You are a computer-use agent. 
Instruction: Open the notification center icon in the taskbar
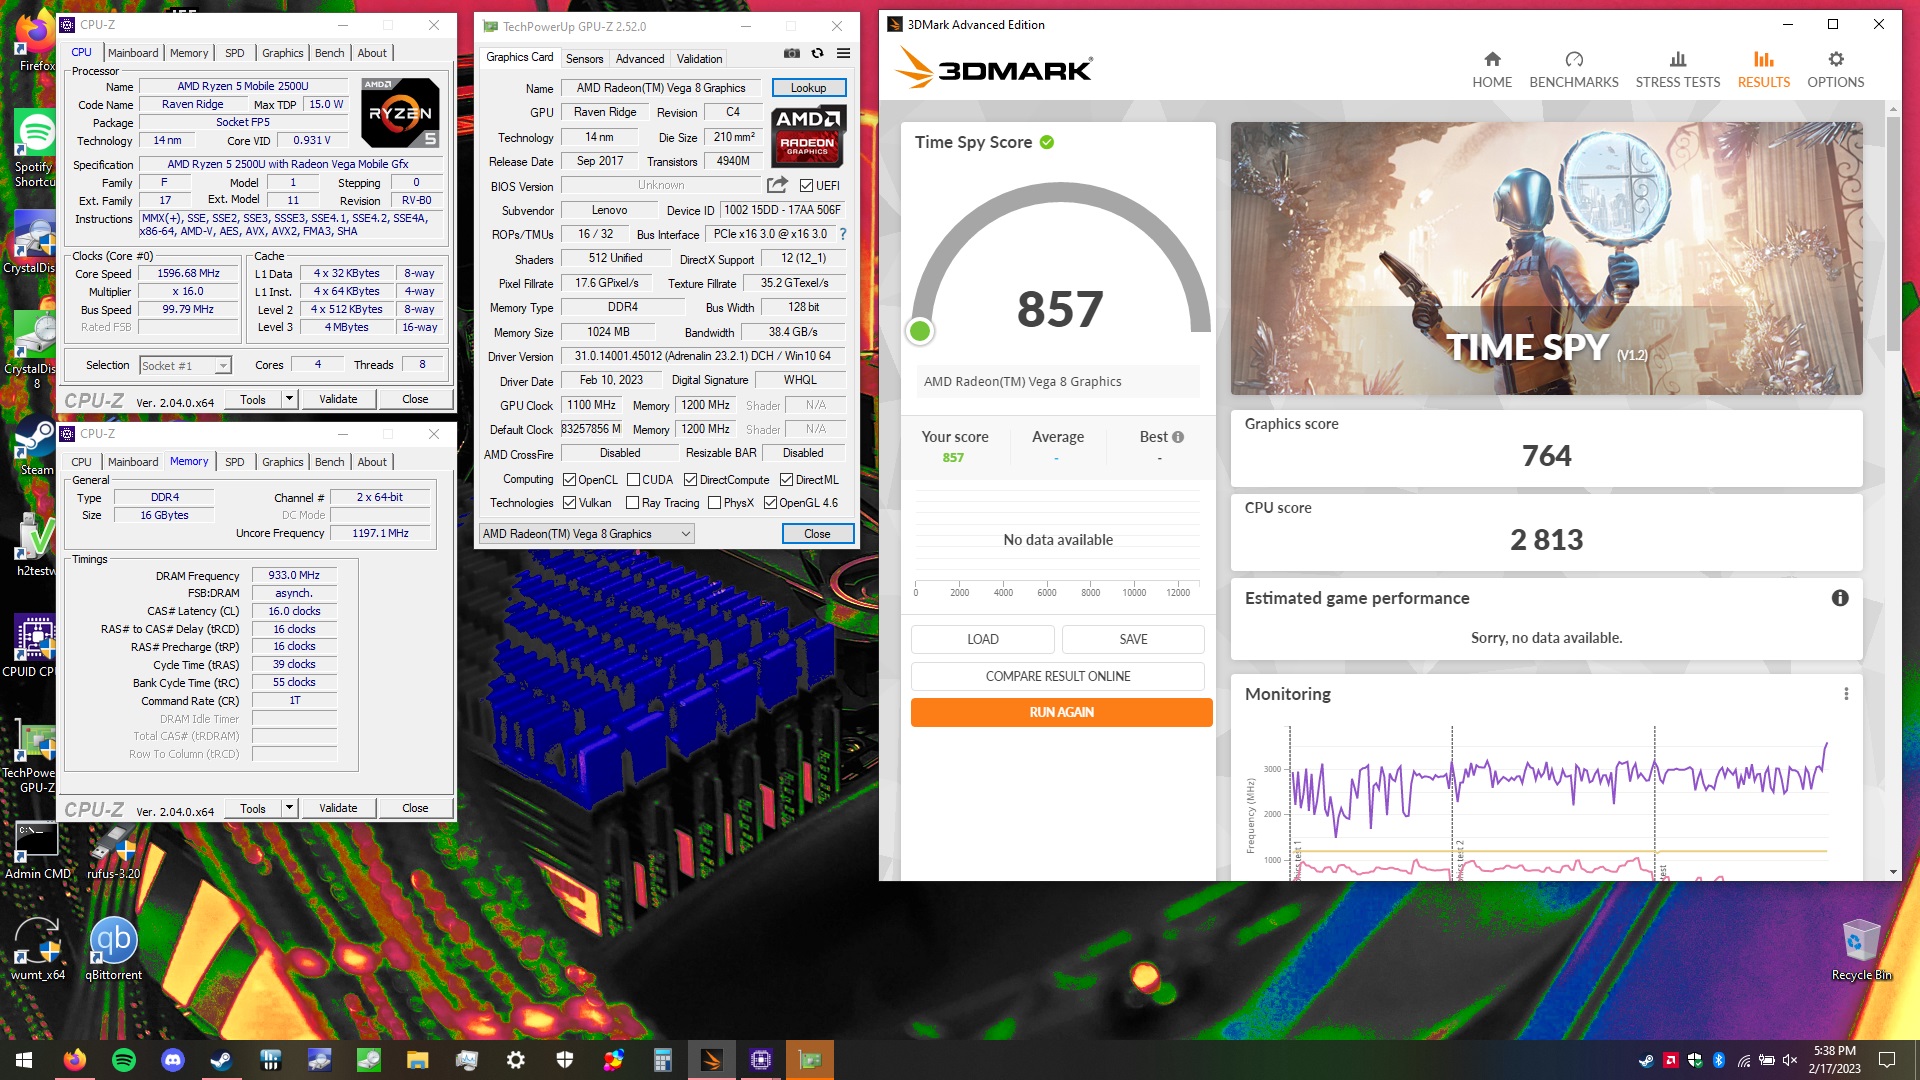tap(1887, 1060)
